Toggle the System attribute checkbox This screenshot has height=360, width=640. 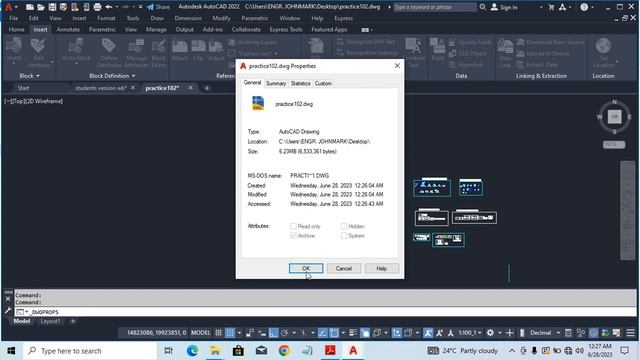click(344, 236)
